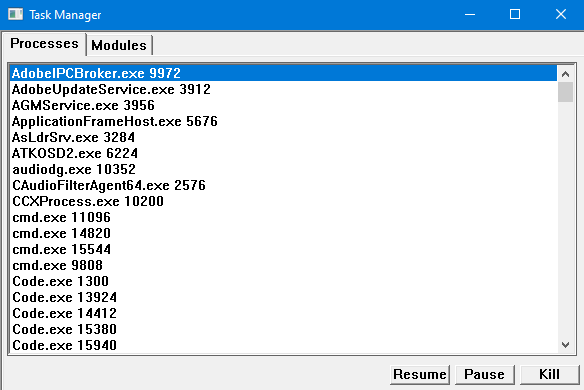Select cmd.exe 9808 entry

click(283, 266)
